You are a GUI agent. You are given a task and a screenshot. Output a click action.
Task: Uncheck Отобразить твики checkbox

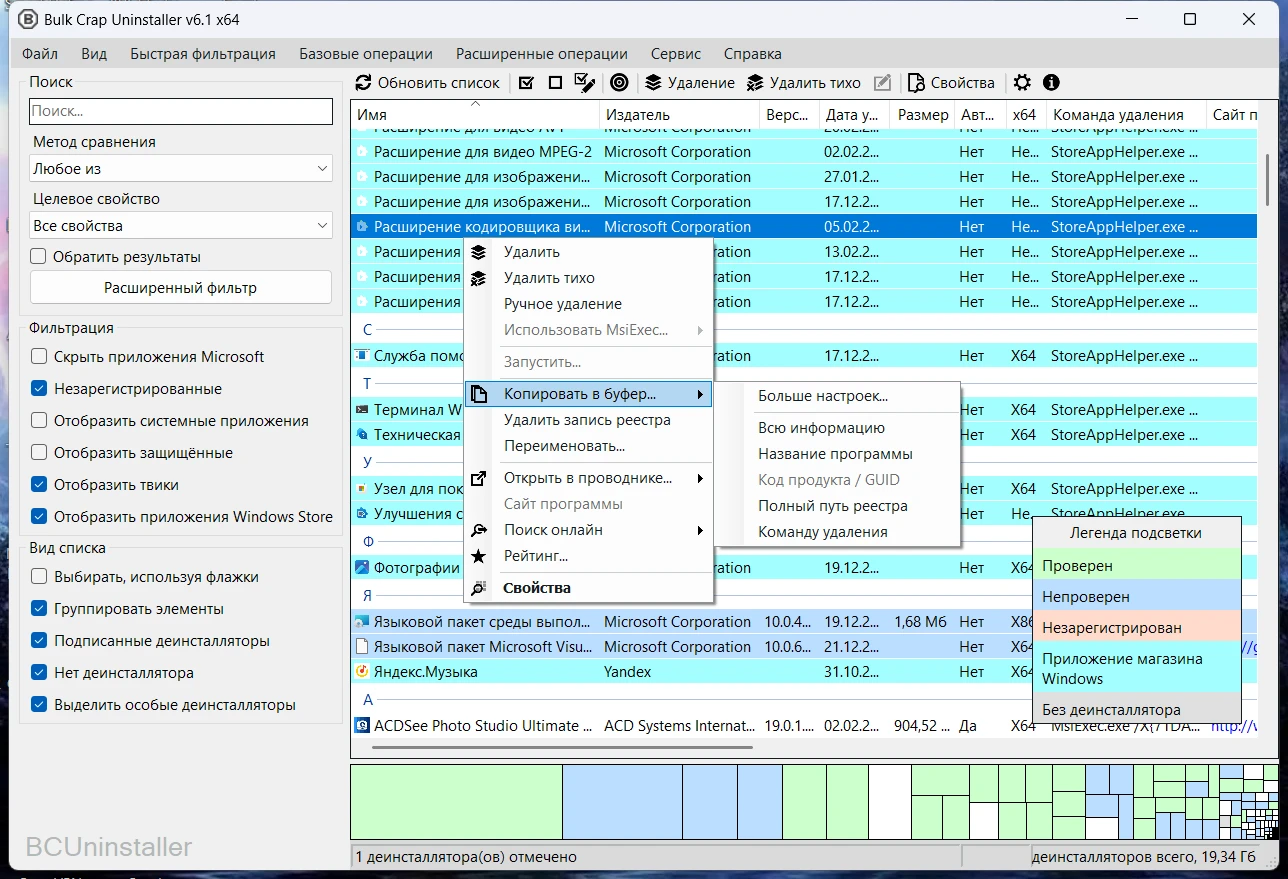(39, 485)
